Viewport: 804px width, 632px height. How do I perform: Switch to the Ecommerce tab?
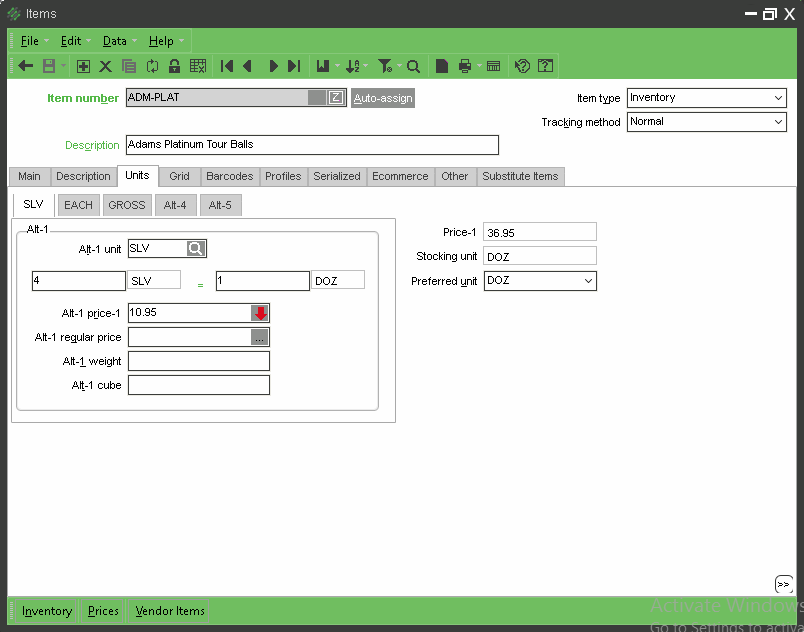[400, 176]
